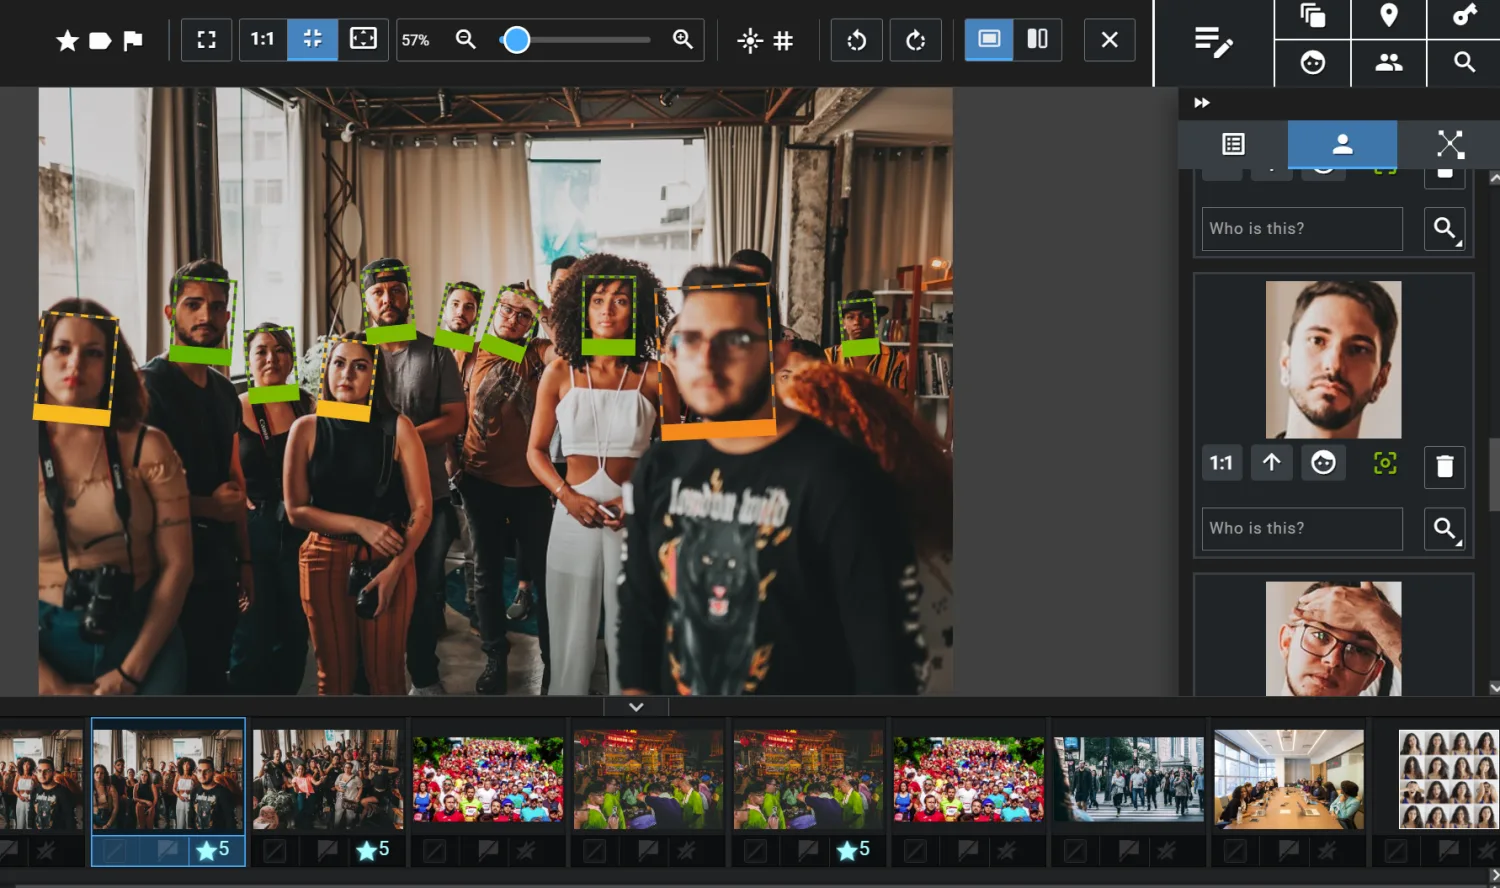The height and width of the screenshot is (888, 1500).
Task: Click the search magnifier in the top-right grid
Action: 1465,63
